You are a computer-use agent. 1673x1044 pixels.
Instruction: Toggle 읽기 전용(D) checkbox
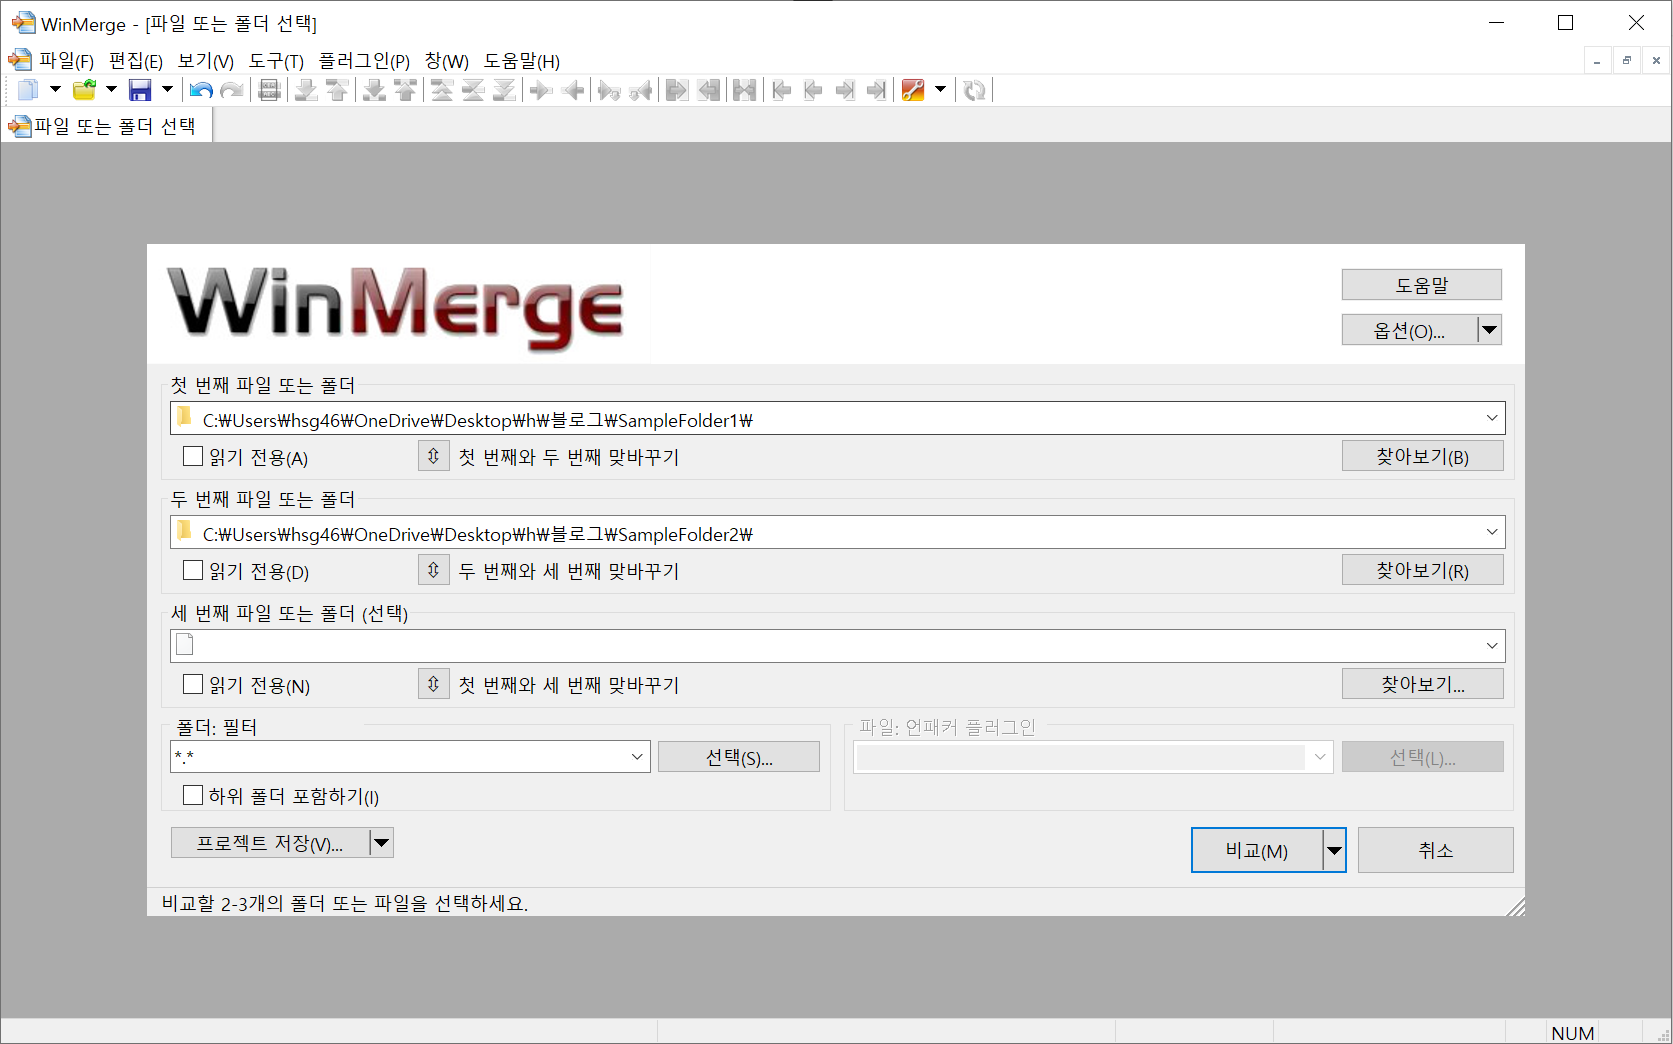click(193, 570)
